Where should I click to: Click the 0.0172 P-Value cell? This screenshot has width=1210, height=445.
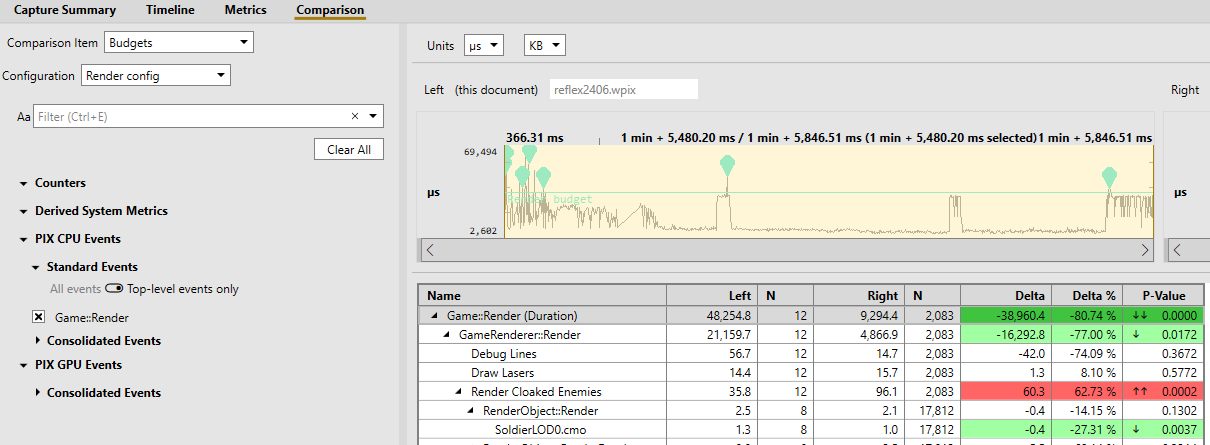(1163, 335)
